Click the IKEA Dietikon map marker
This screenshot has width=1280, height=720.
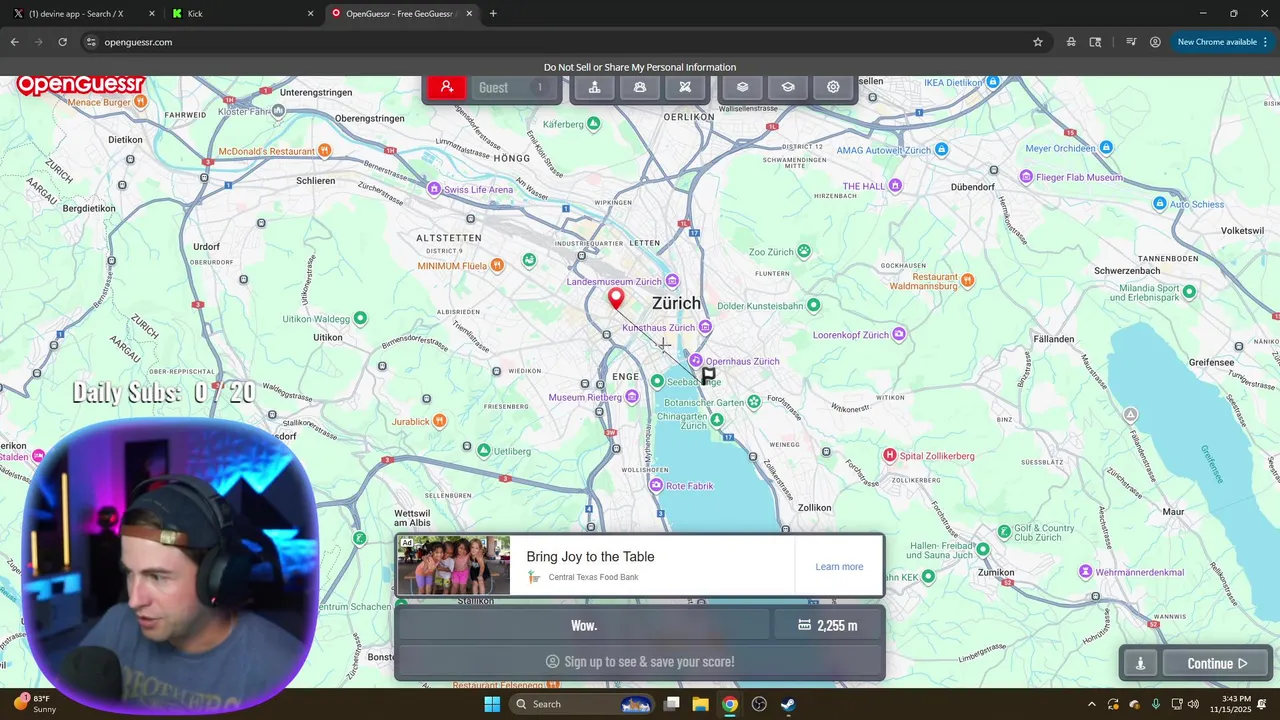[992, 82]
